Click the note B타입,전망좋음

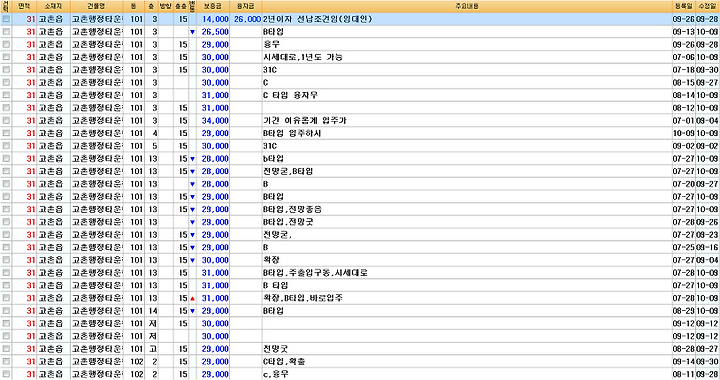click(x=292, y=209)
